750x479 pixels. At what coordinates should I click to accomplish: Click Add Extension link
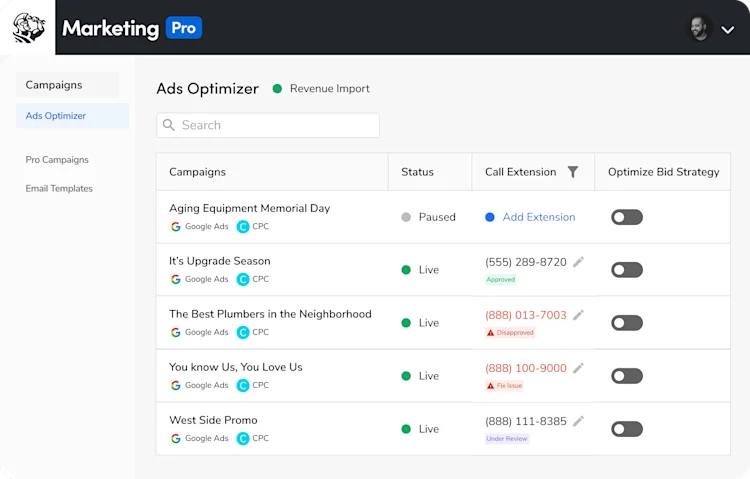(539, 217)
